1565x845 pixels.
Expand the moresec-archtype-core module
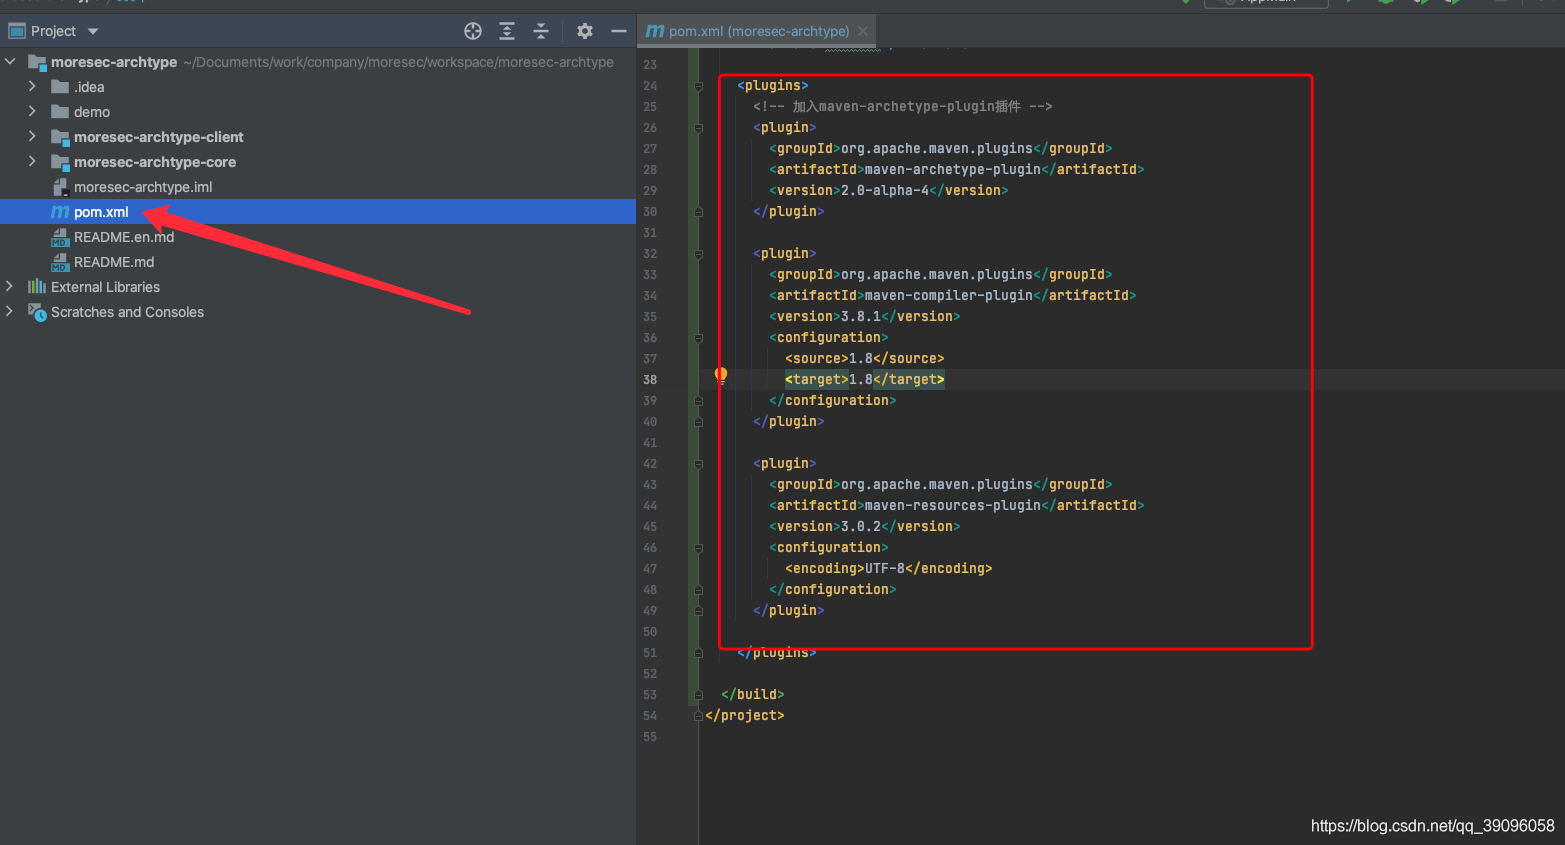click(32, 162)
